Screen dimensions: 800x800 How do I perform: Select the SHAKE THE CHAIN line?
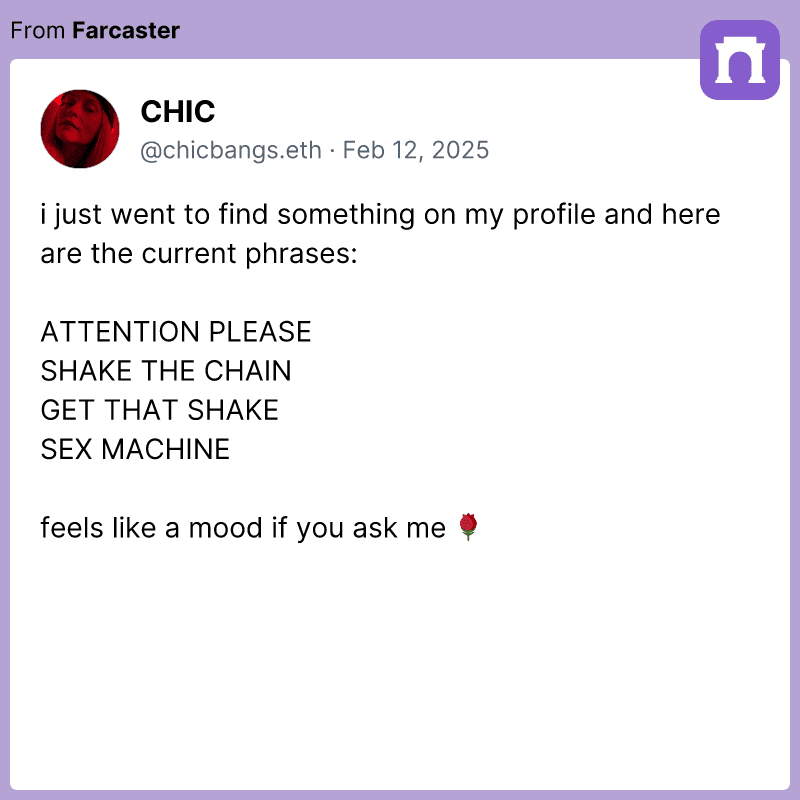(x=166, y=371)
